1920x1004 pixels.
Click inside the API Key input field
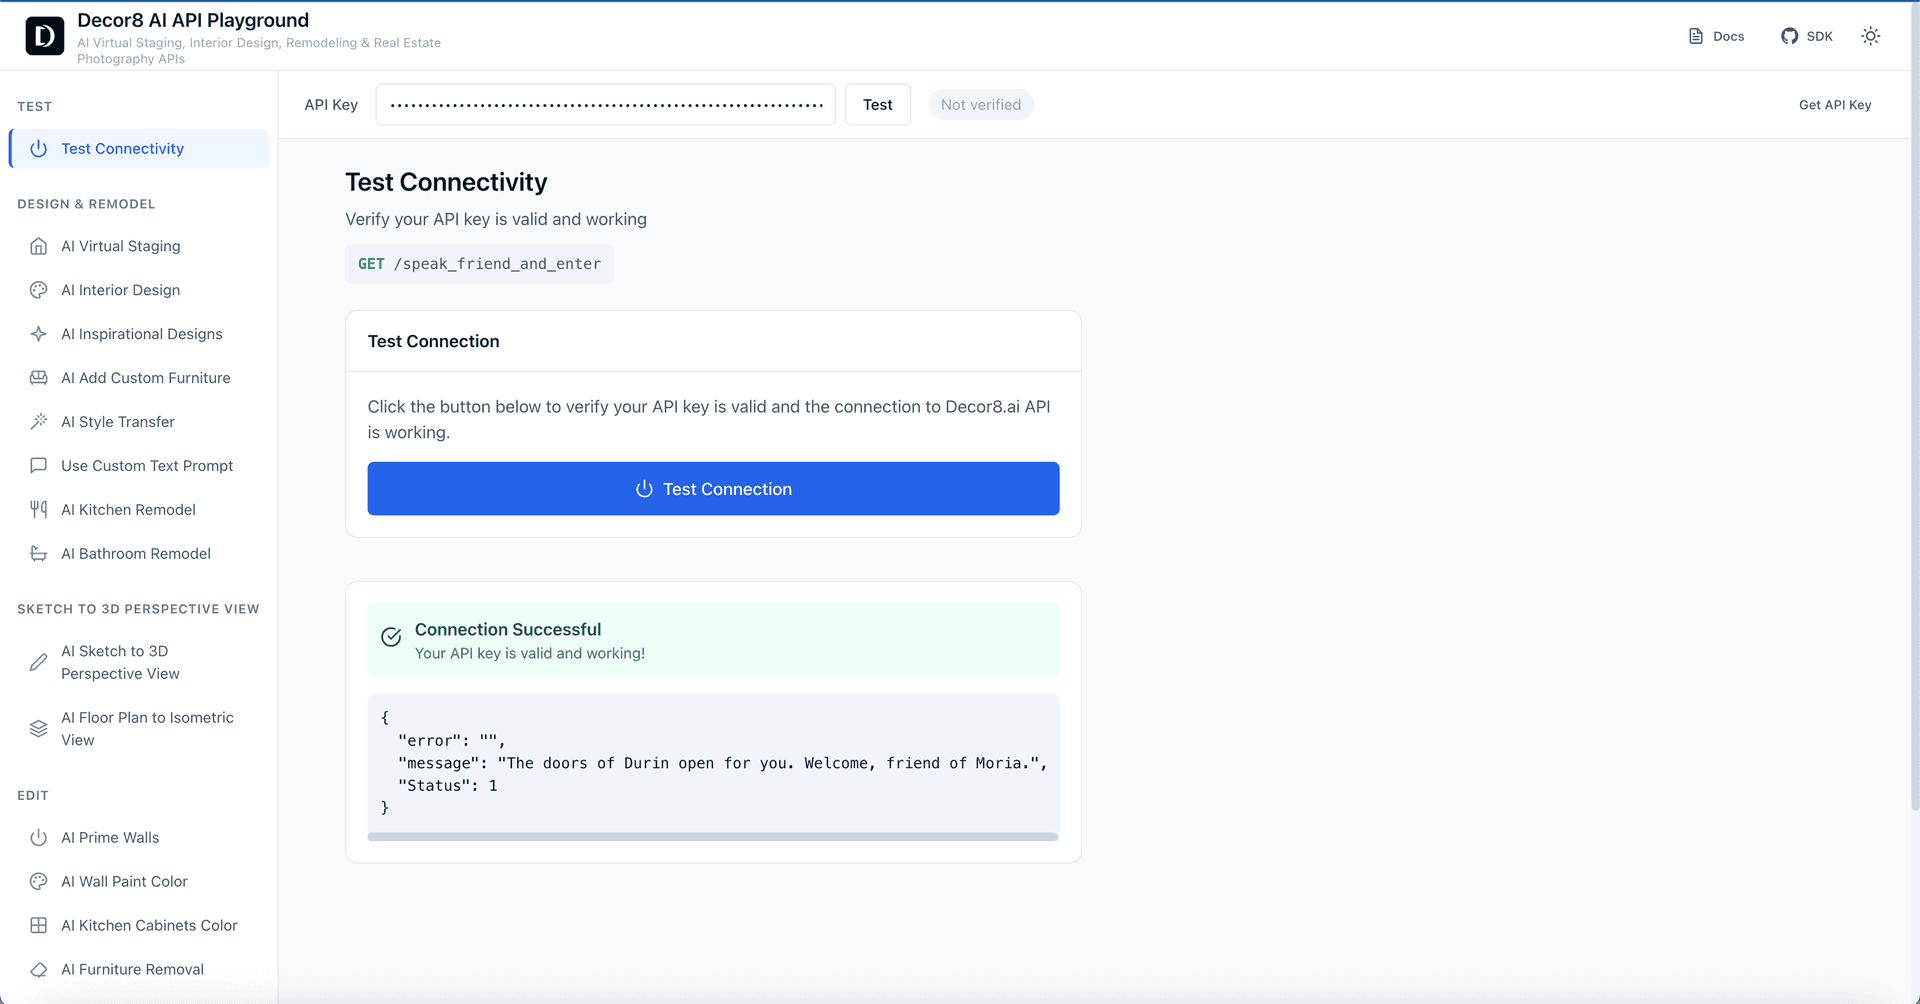(x=605, y=104)
